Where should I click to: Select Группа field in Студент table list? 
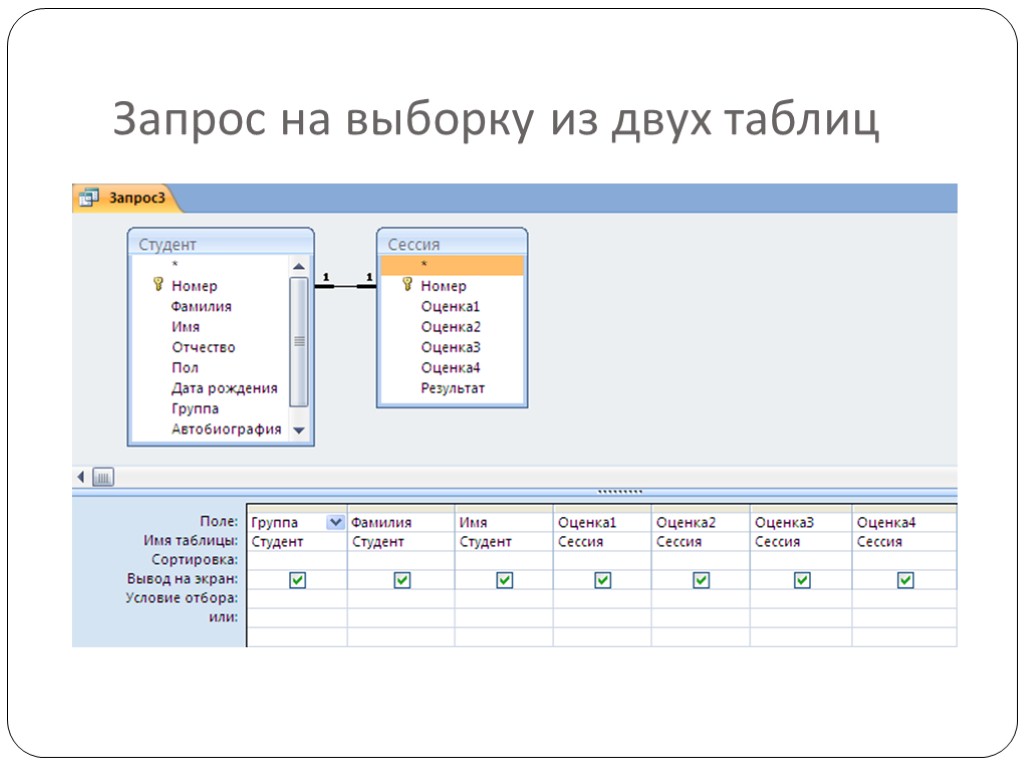[195, 409]
